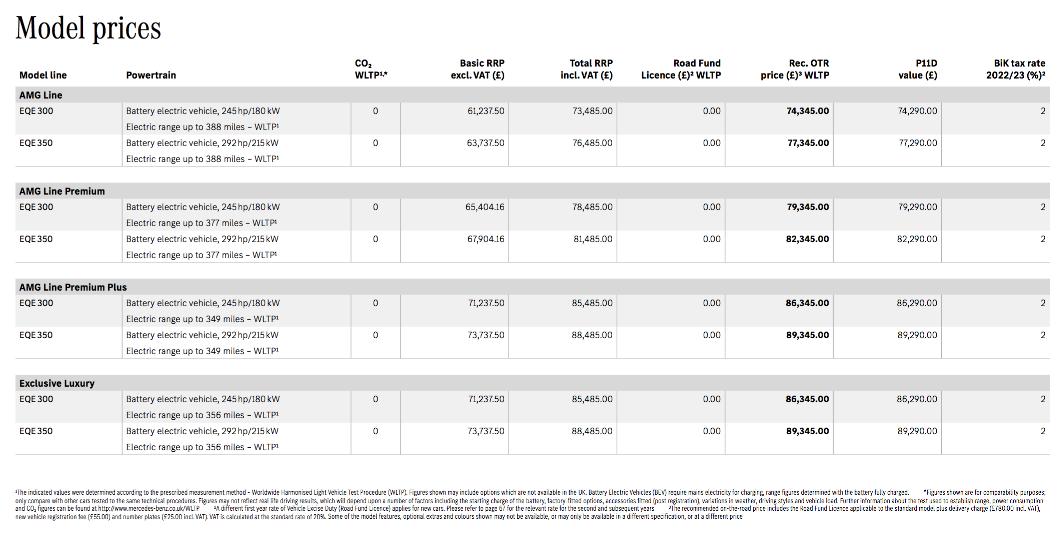1063x533 pixels.
Task: Click the AMG Line Premium Plus section heading
Action: click(73, 287)
